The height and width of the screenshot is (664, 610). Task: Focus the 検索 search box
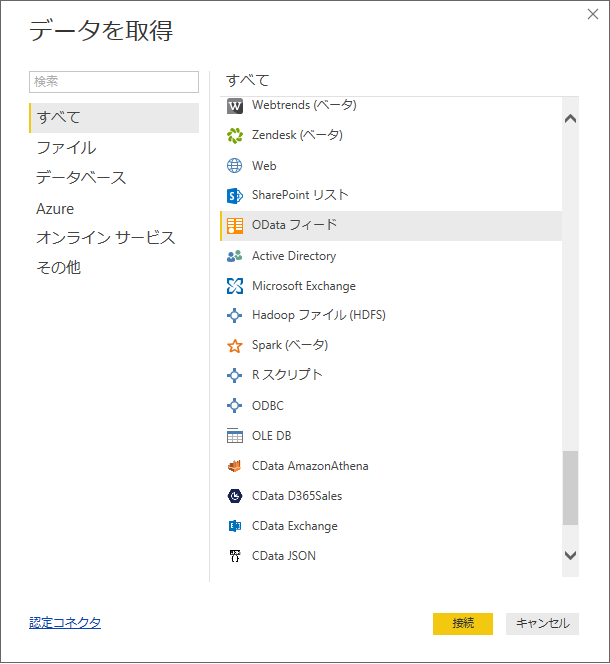point(114,82)
